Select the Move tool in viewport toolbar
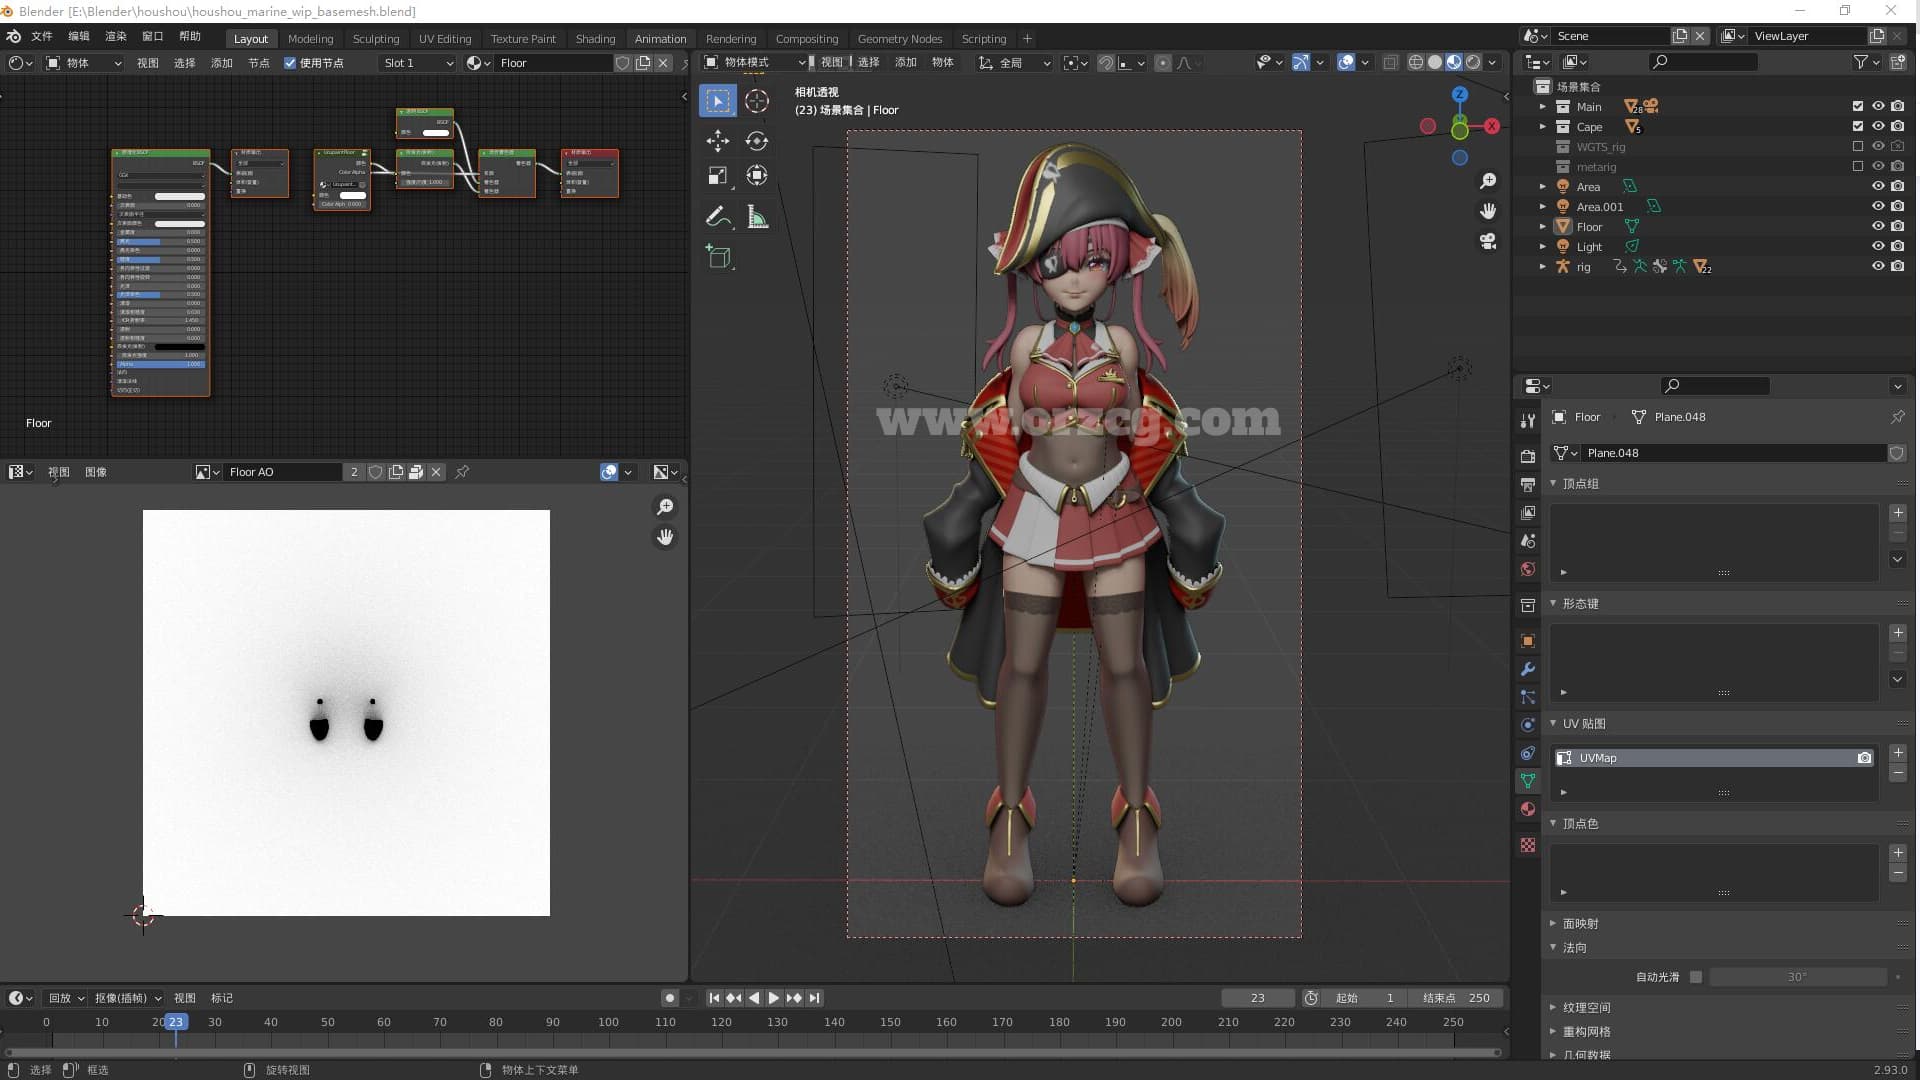1920x1080 pixels. (717, 140)
